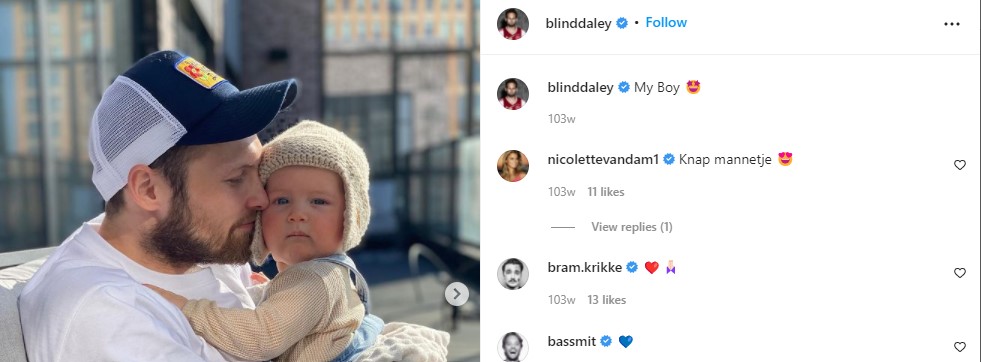
Task: Click the verified badge next to the blinddaley header
Action: [x=622, y=24]
